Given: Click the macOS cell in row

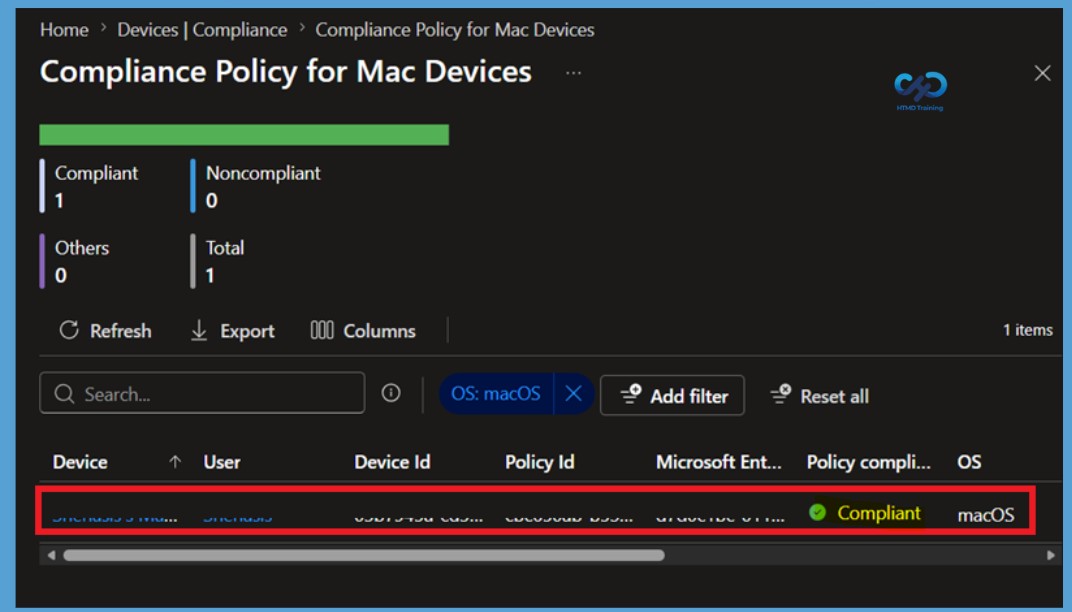Looking at the screenshot, I should (986, 515).
